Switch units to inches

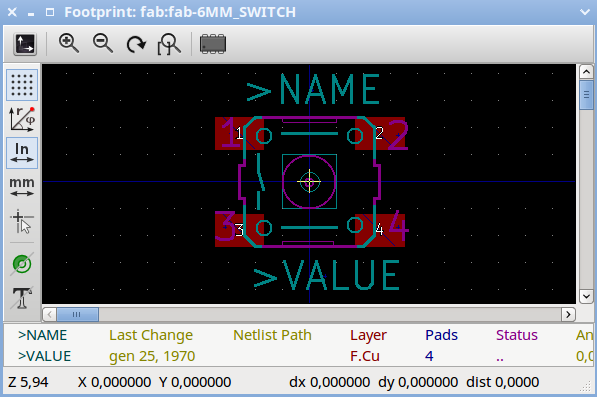pos(22,153)
